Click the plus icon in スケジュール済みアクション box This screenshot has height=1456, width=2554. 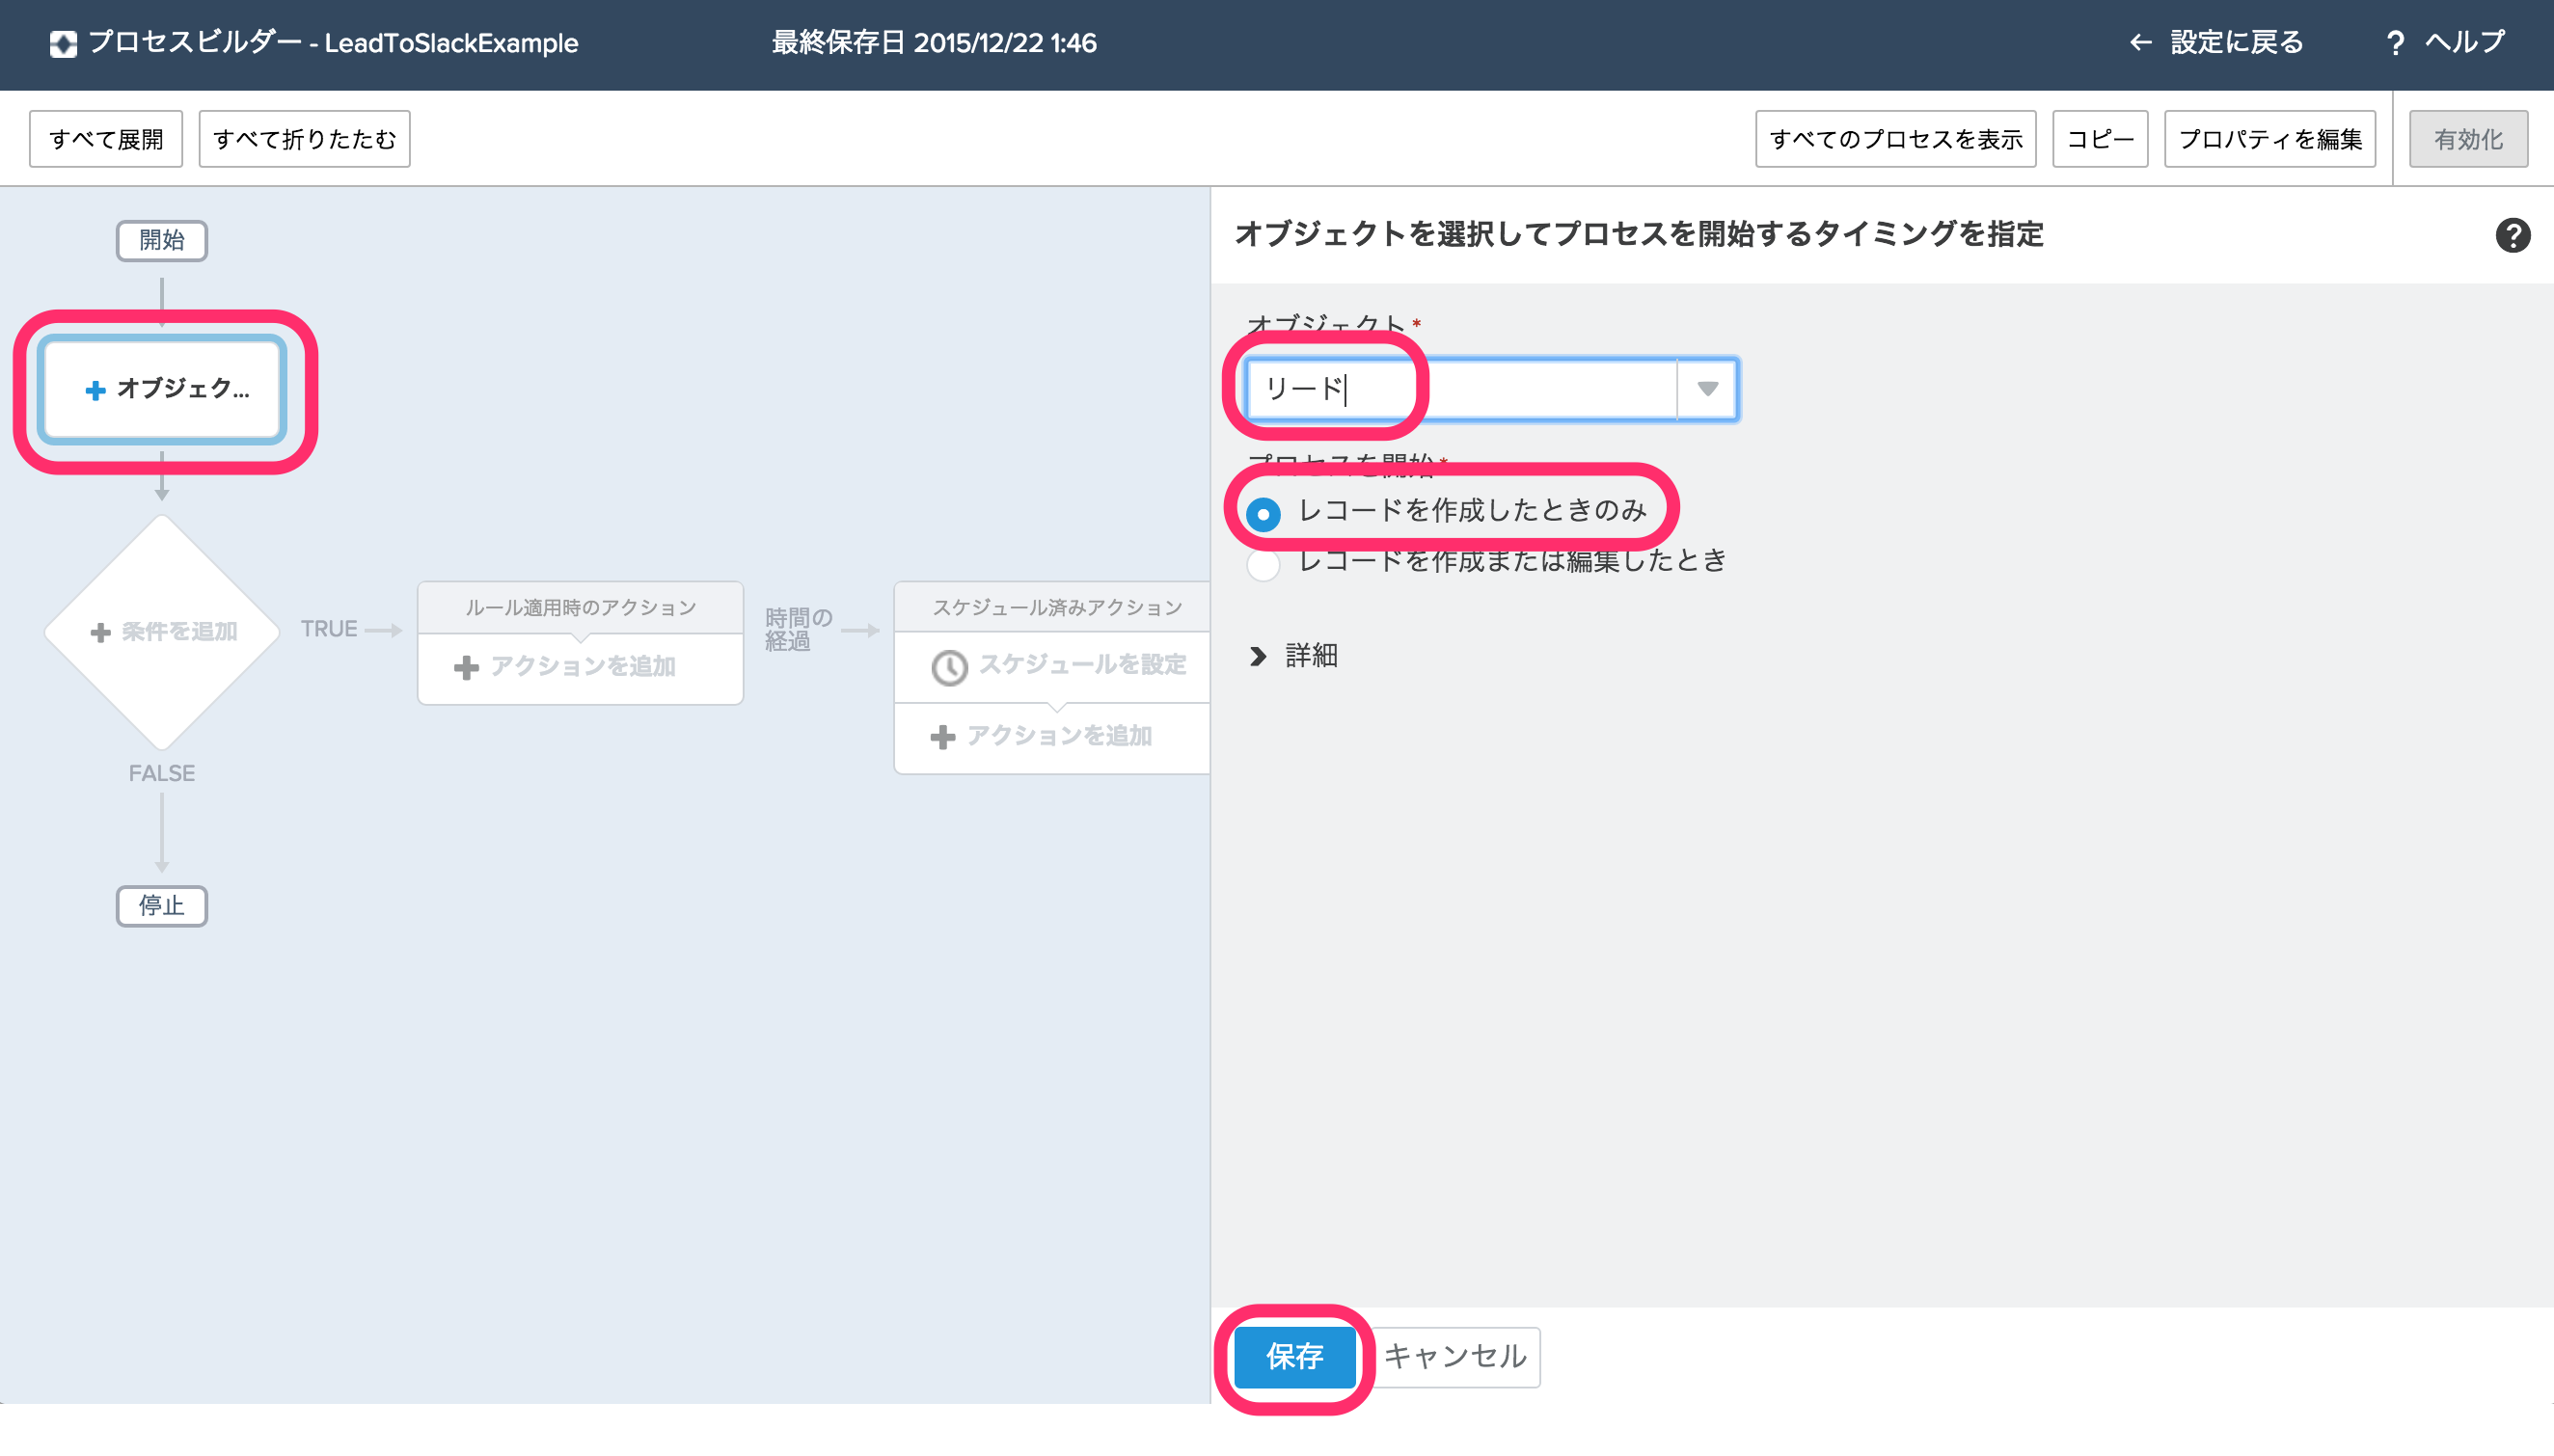click(x=942, y=737)
